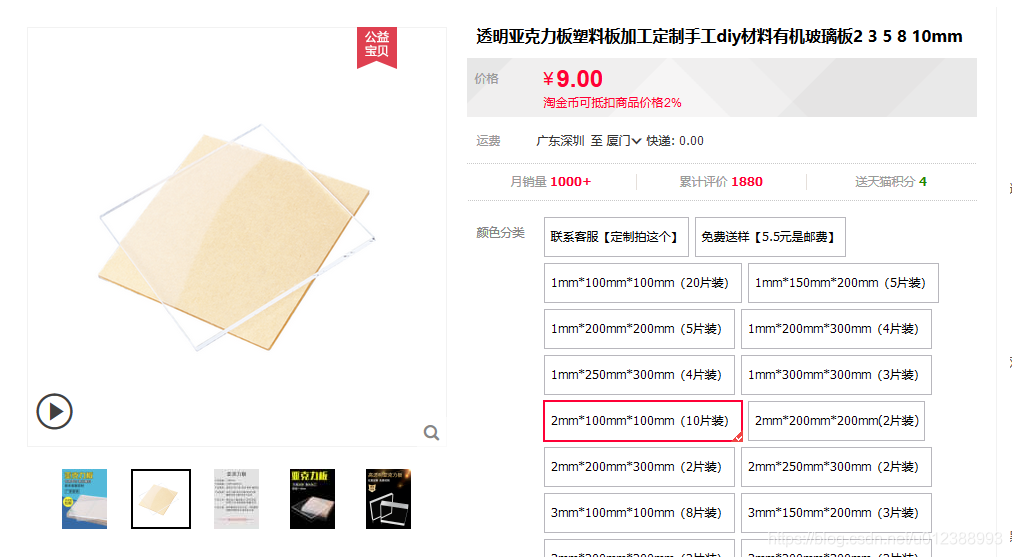Play the product video
Image resolution: width=1012 pixels, height=557 pixels.
(x=54, y=411)
